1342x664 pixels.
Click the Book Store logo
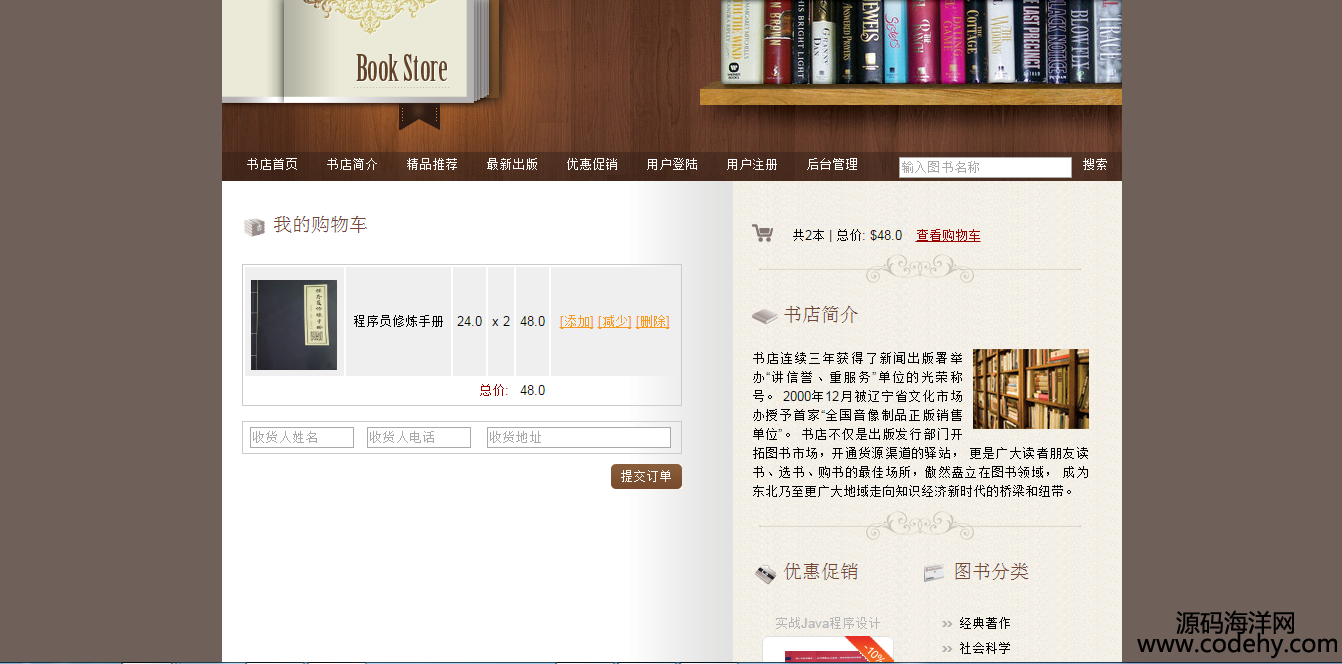[402, 69]
